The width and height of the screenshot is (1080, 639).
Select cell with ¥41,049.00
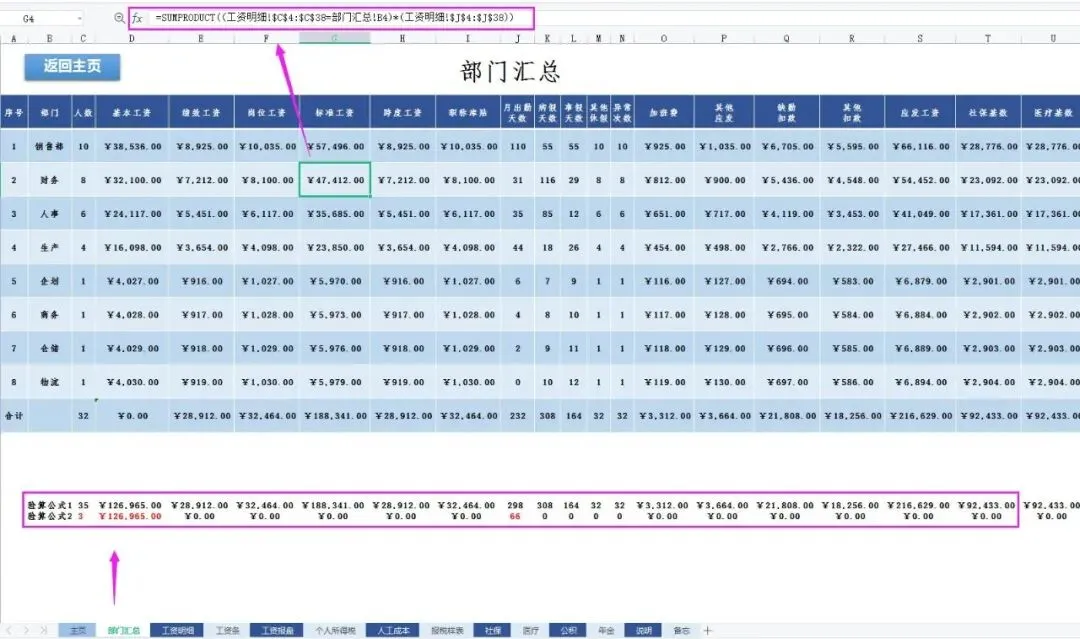[x=920, y=213]
